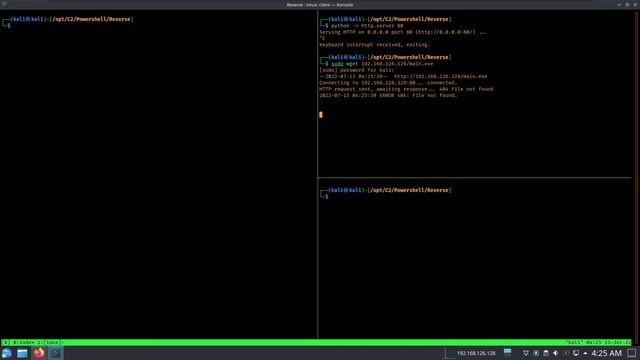Open the Konsole window menu icon in titlebar
Image resolution: width=640 pixels, height=360 pixels.
[4, 4]
